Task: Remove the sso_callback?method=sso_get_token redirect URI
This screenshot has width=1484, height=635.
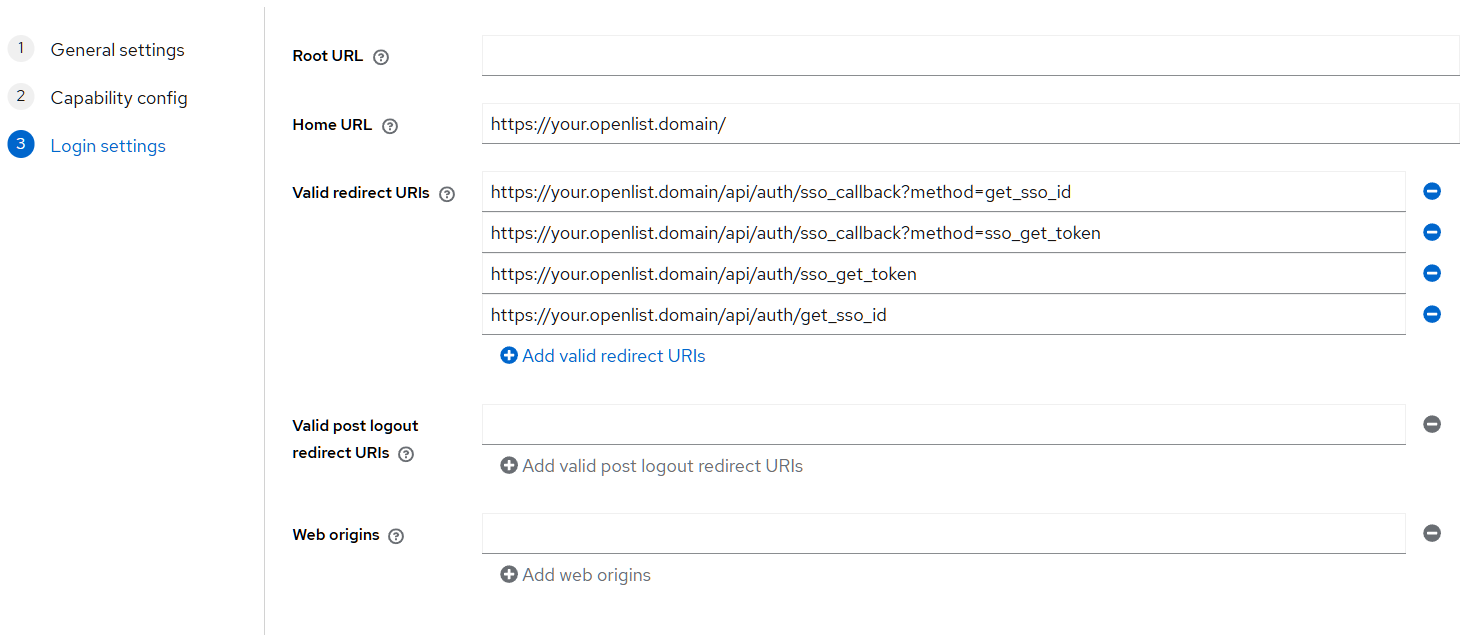Action: click(x=1432, y=232)
